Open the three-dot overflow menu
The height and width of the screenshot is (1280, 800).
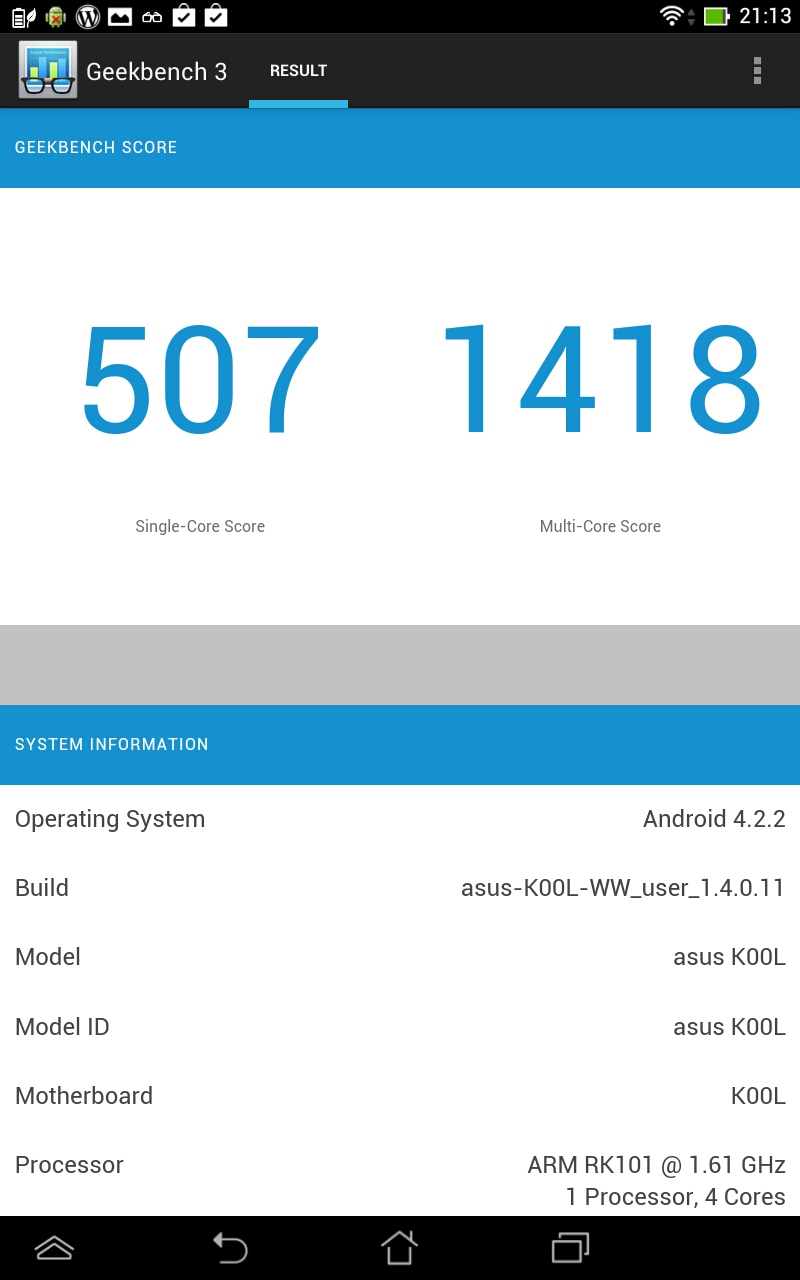pyautogui.click(x=757, y=70)
